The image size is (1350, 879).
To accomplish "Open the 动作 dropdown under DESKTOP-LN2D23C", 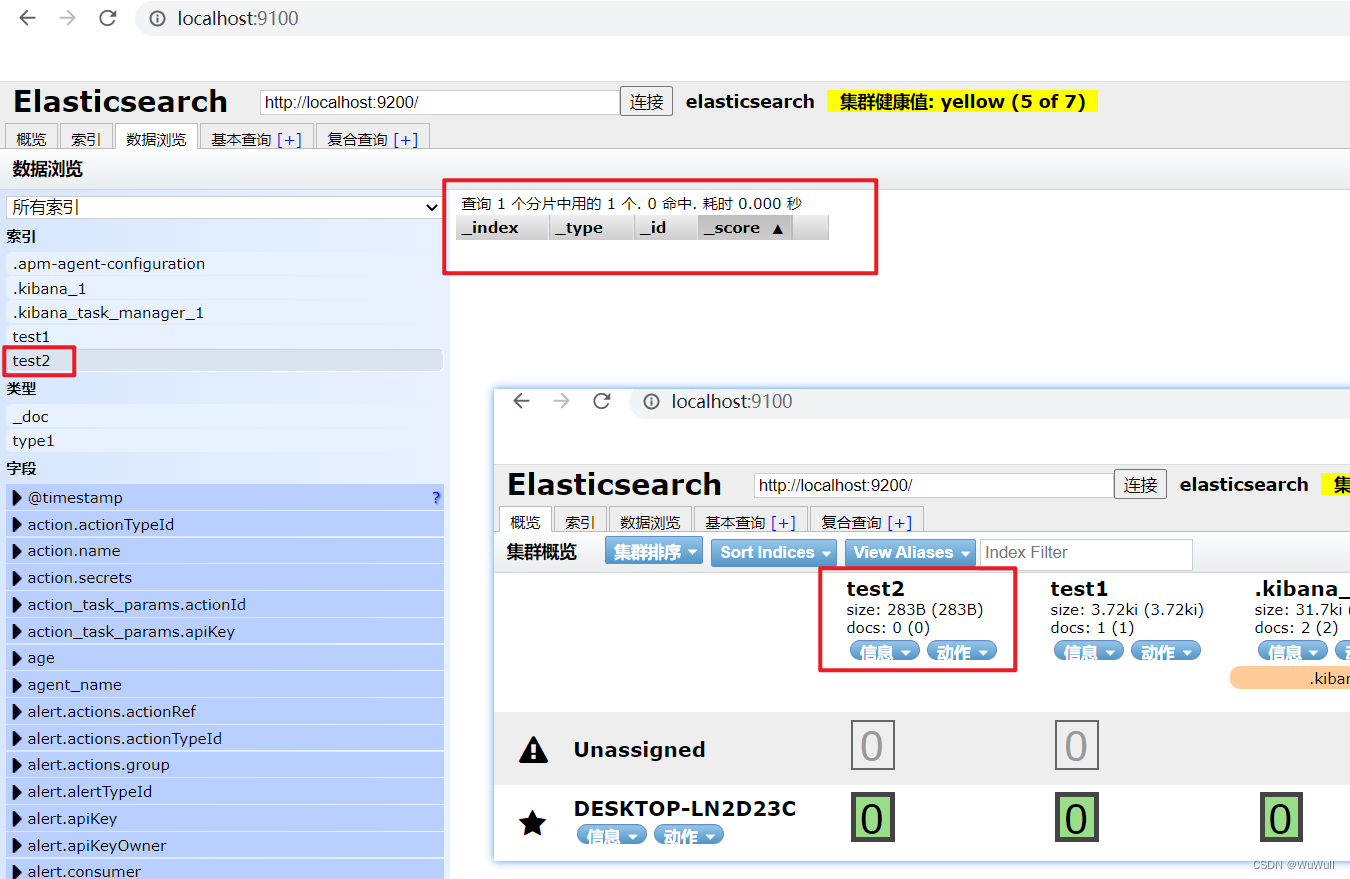I will click(x=689, y=835).
